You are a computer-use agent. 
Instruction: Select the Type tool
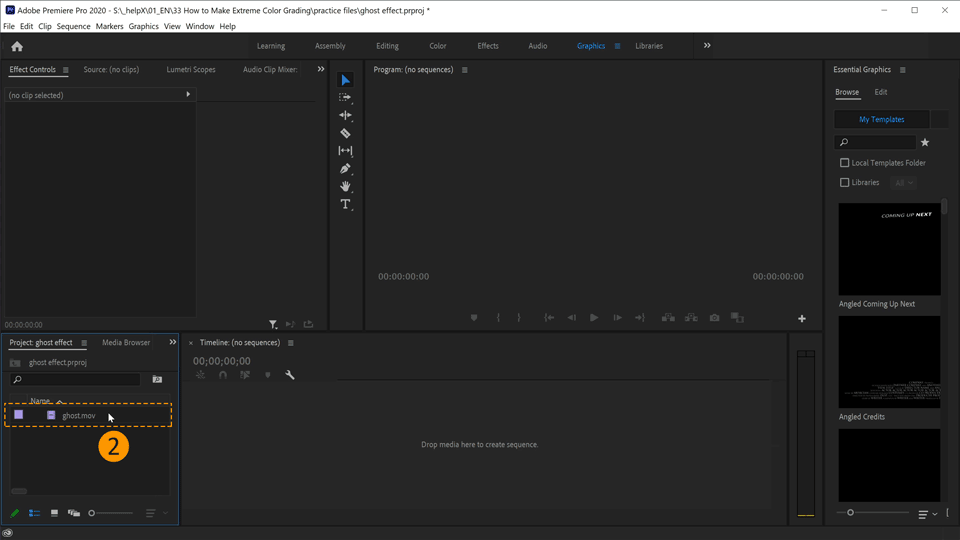point(345,204)
